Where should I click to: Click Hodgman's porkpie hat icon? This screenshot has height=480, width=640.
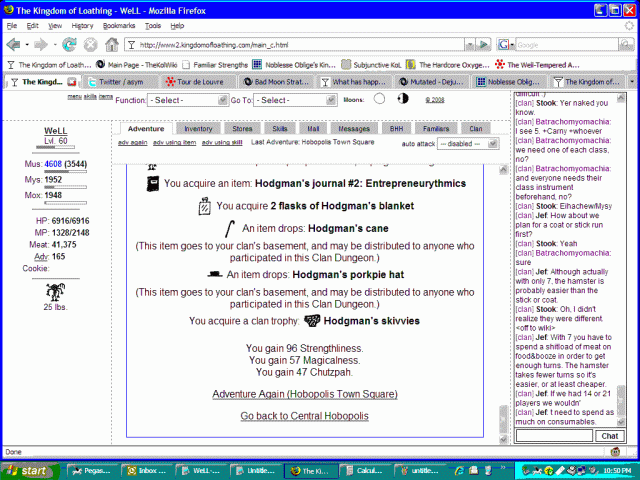[x=214, y=272]
